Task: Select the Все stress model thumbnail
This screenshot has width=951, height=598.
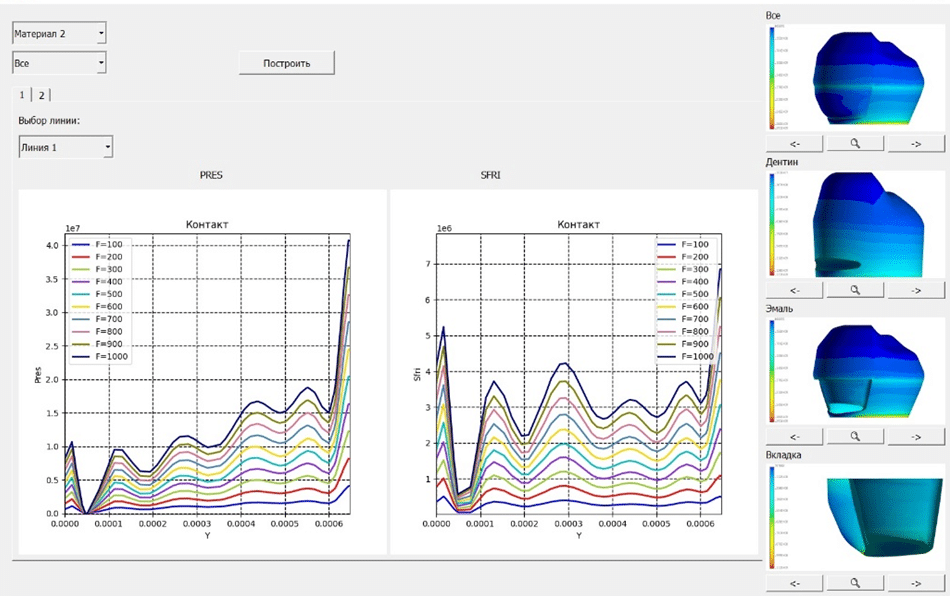Action: (855, 77)
